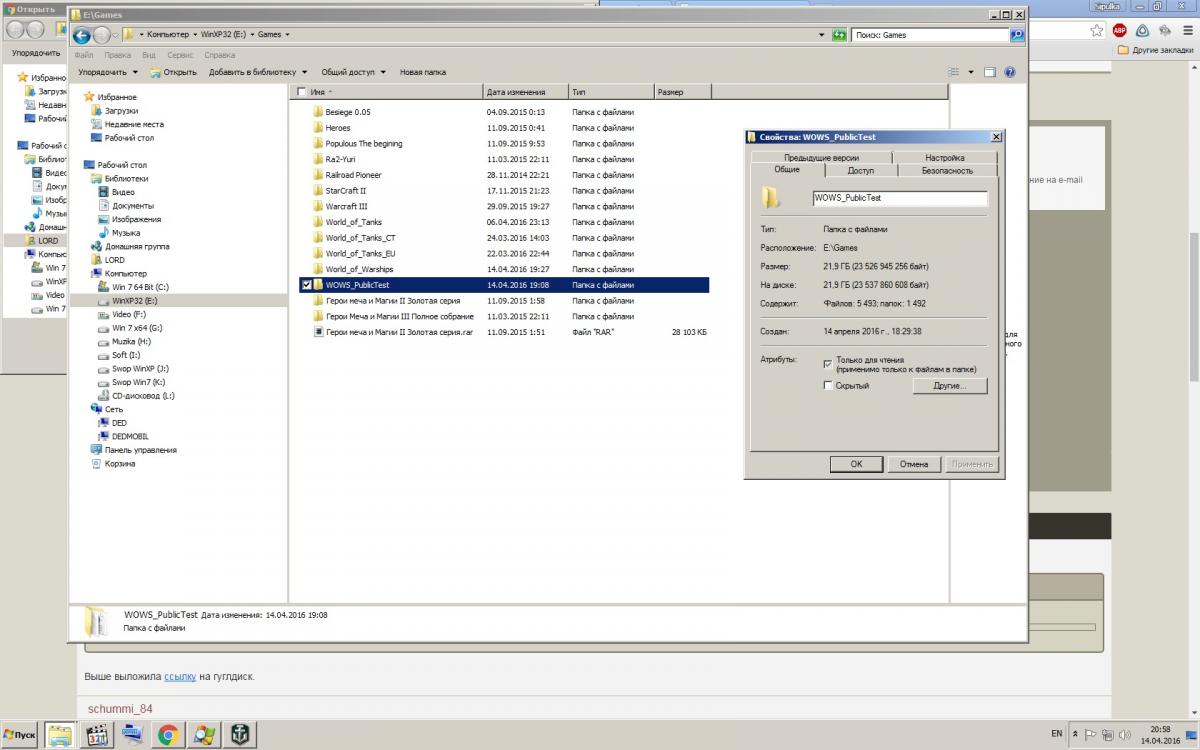Click the Избранное star icon in tree
This screenshot has height=750, width=1200.
click(x=90, y=97)
